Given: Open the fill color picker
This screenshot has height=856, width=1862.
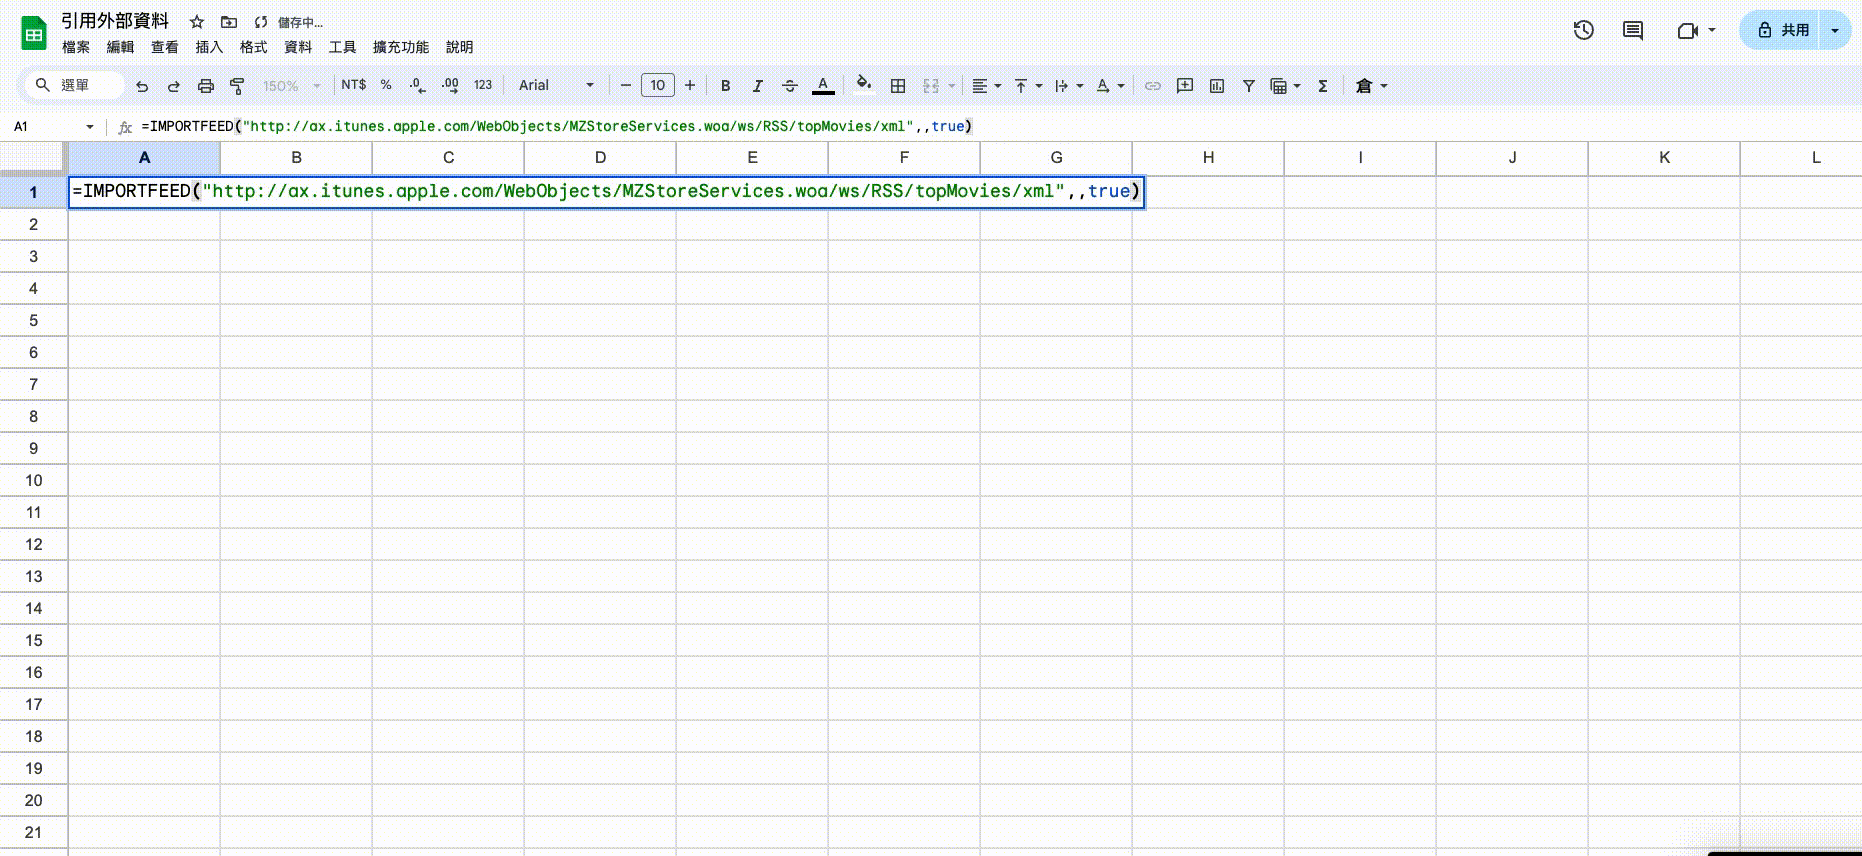Looking at the screenshot, I should 864,86.
